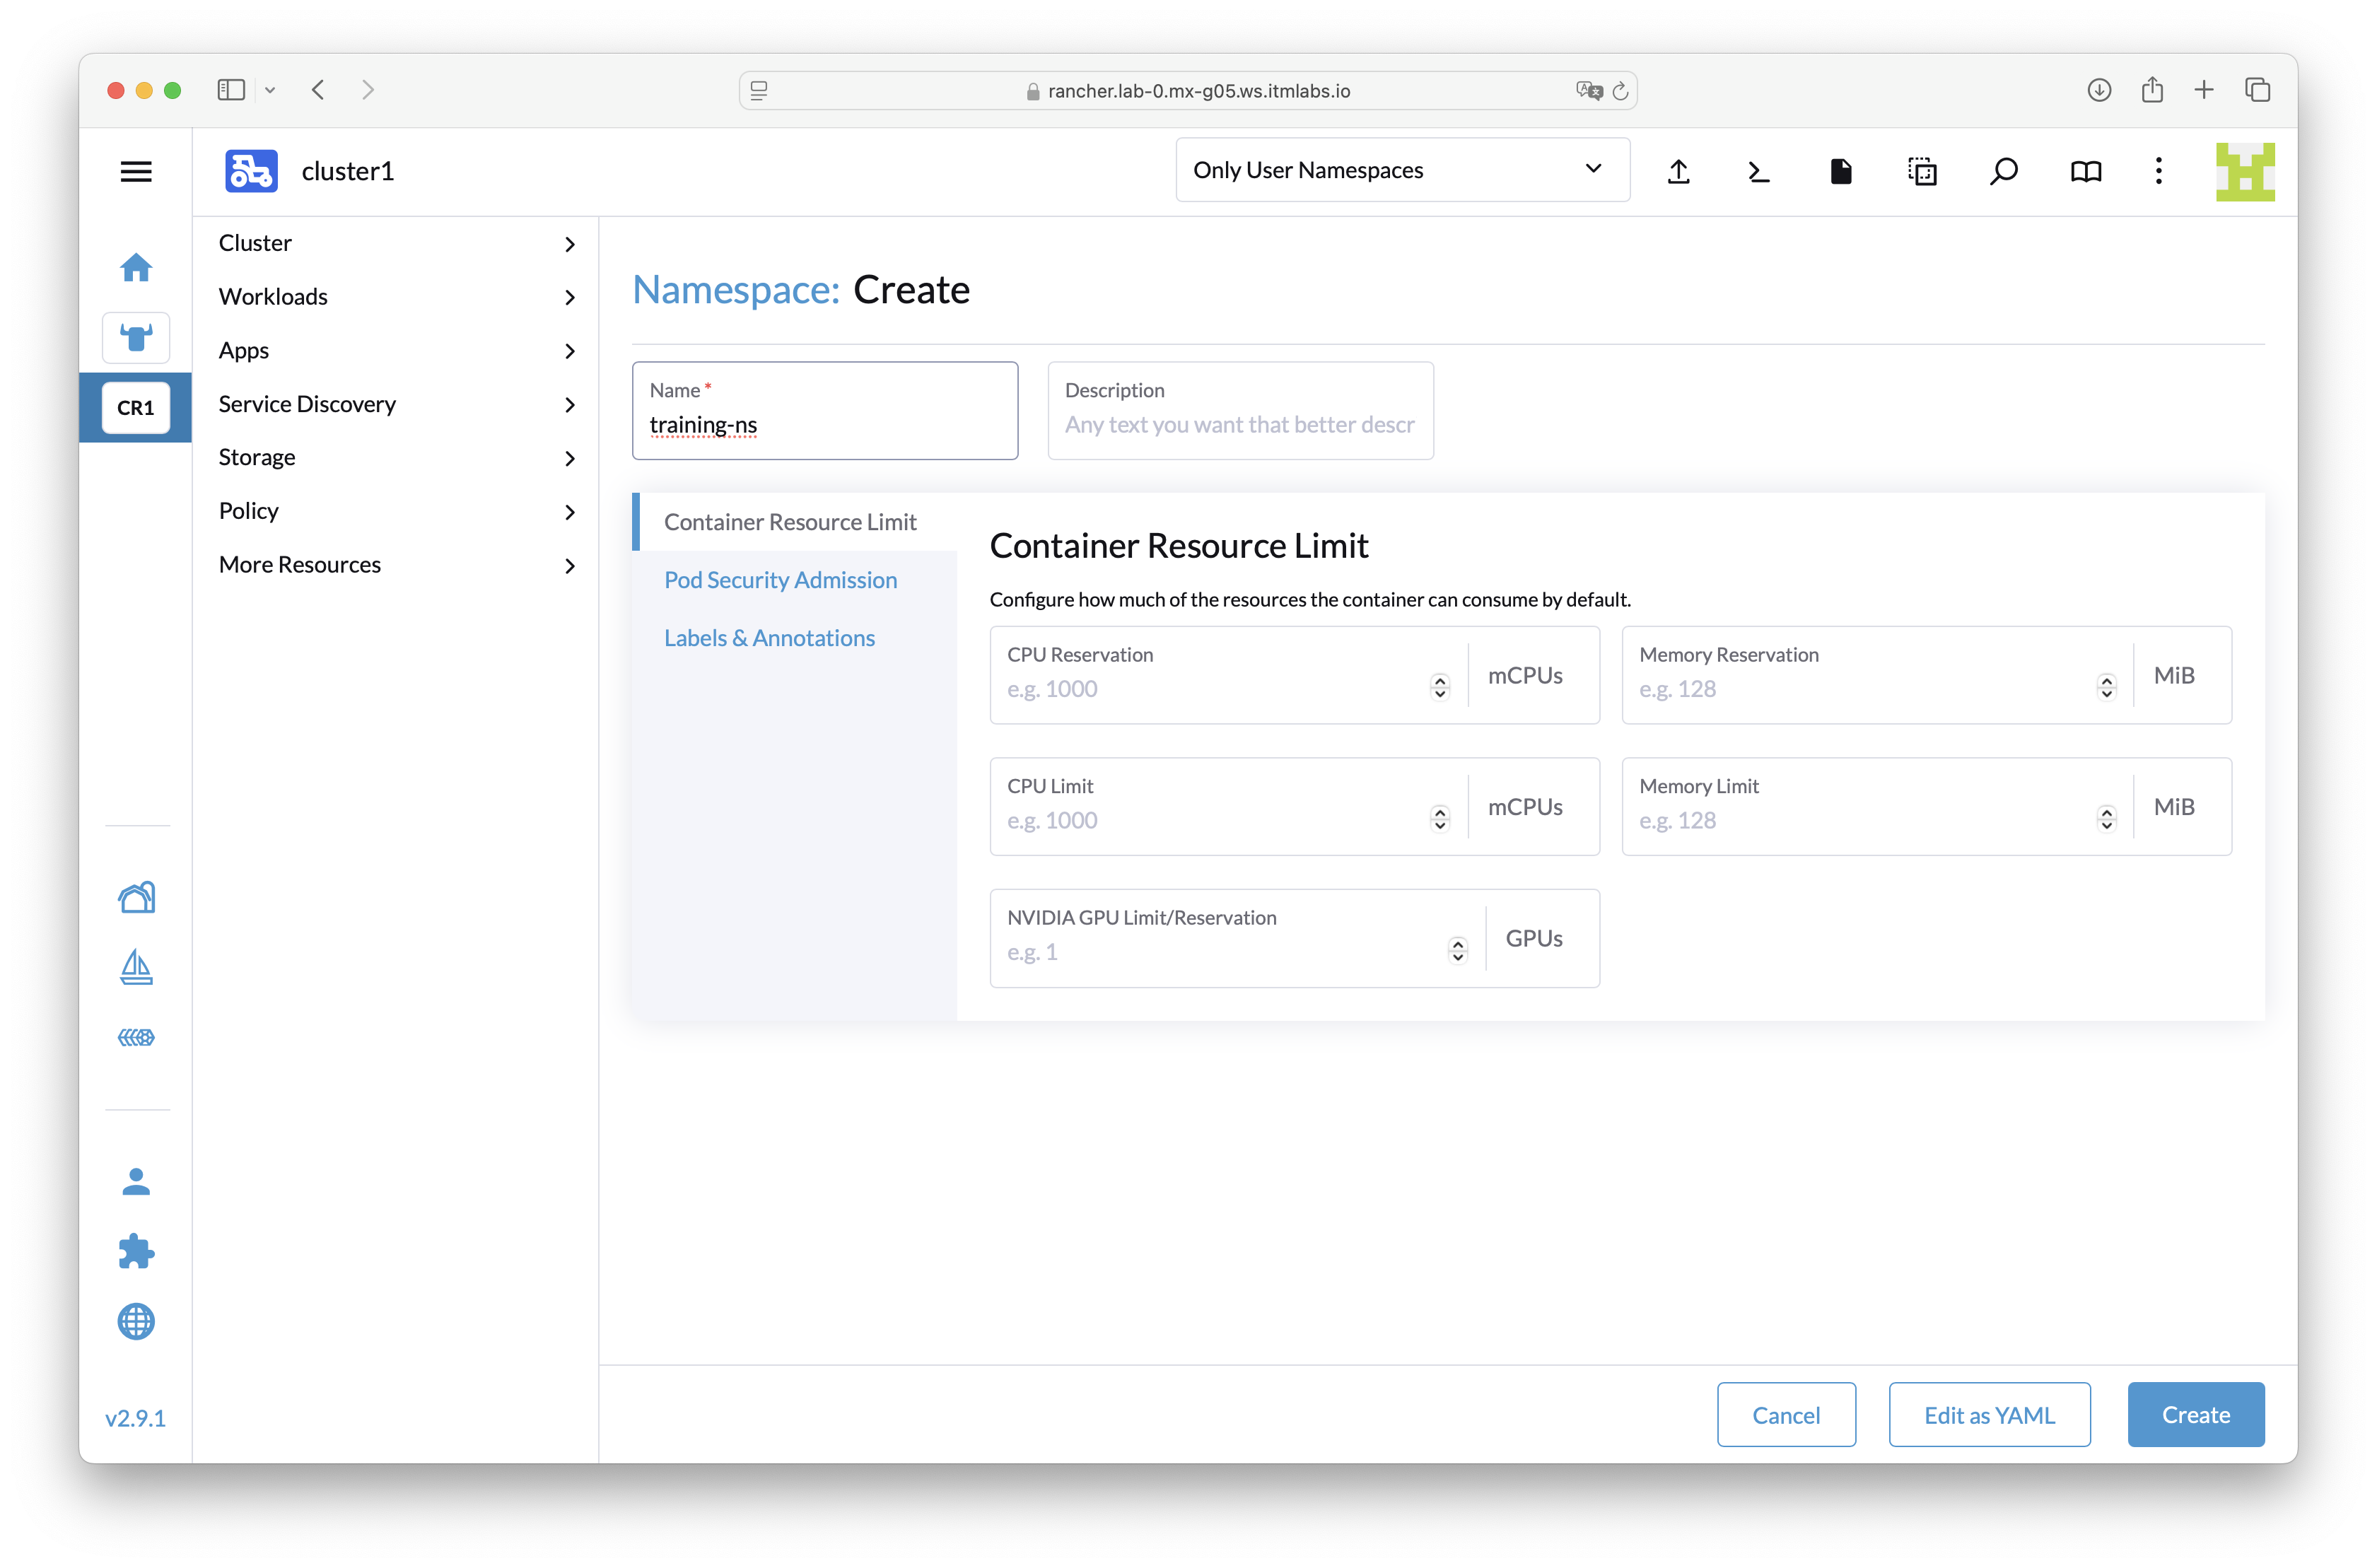Expand the Workloads menu group
The height and width of the screenshot is (1568, 2377).
pyautogui.click(x=397, y=297)
